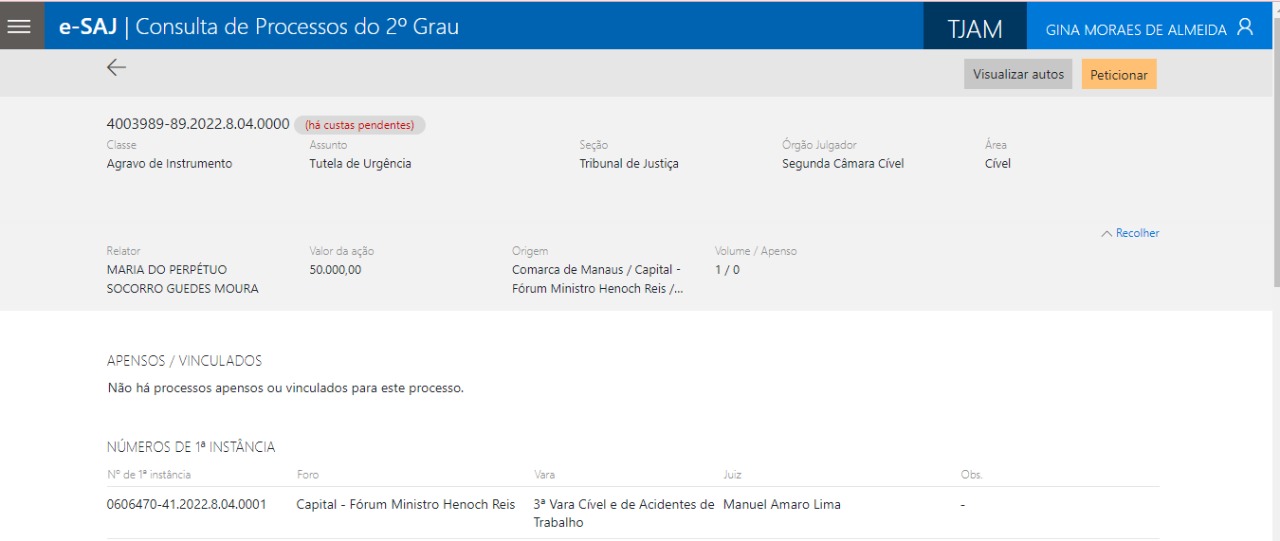Collapse details with the Recolher link
The image size is (1280, 541).
click(1137, 233)
